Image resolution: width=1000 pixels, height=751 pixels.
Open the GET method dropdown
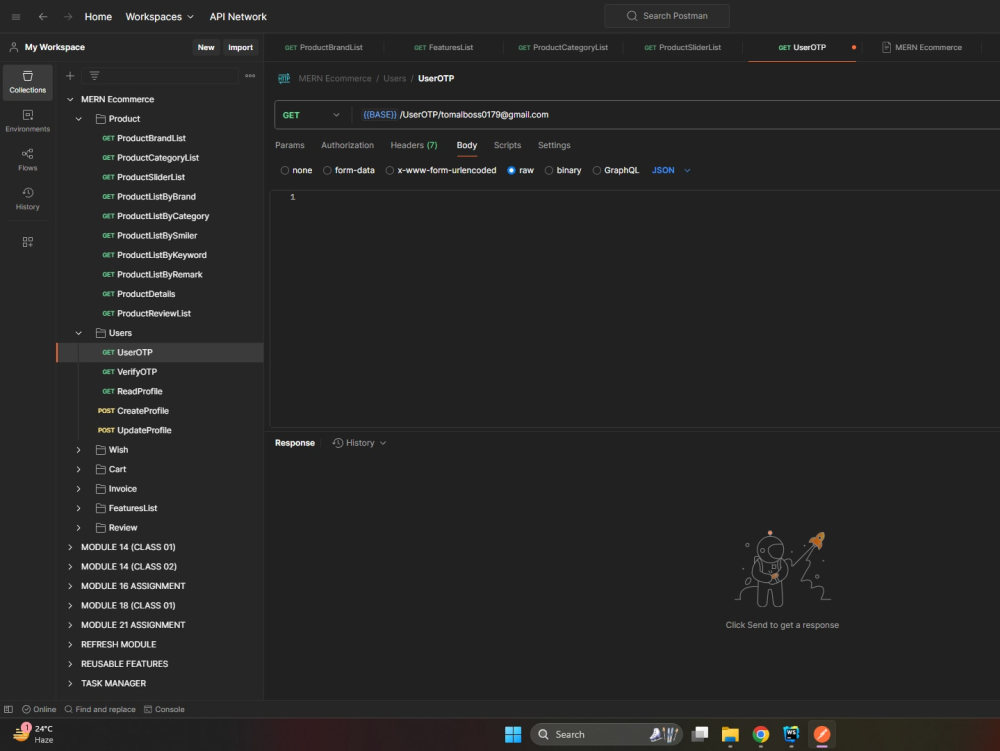(x=311, y=115)
